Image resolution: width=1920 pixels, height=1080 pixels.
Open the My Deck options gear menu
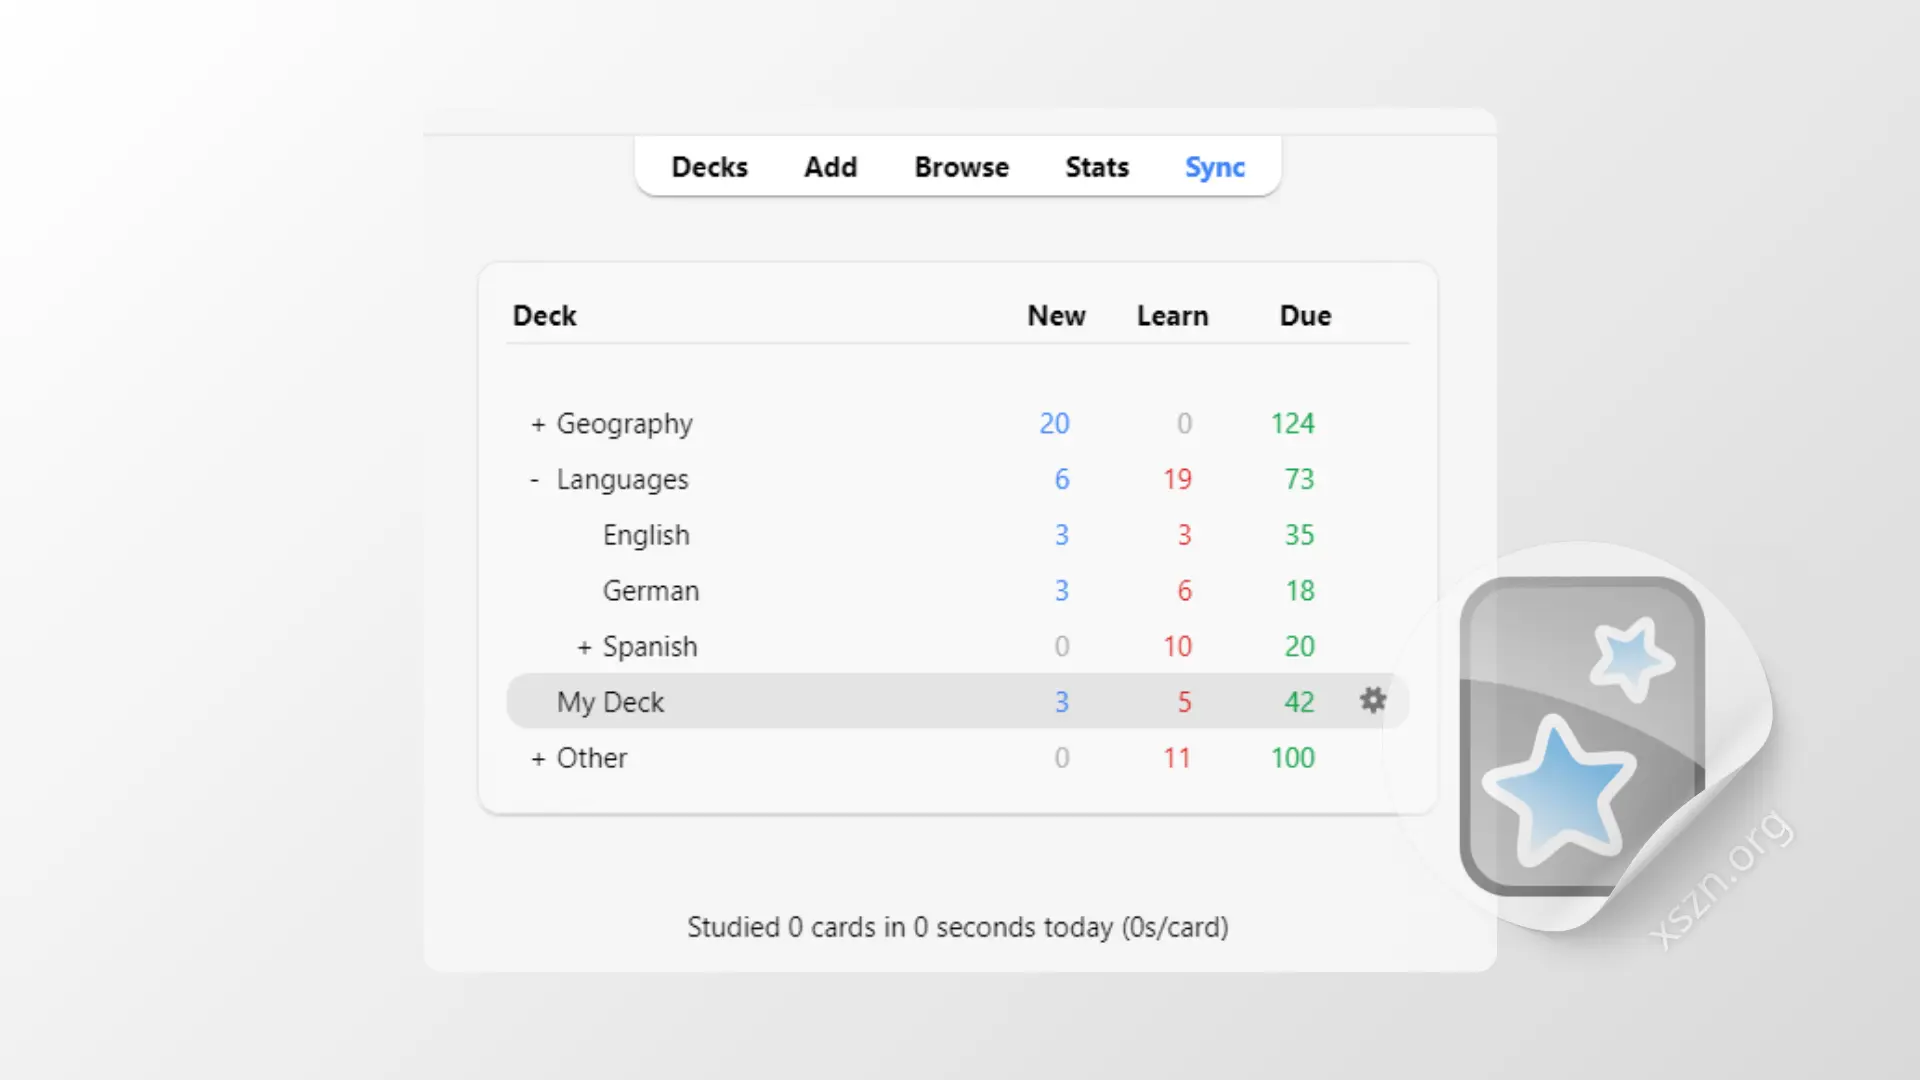coord(1372,701)
